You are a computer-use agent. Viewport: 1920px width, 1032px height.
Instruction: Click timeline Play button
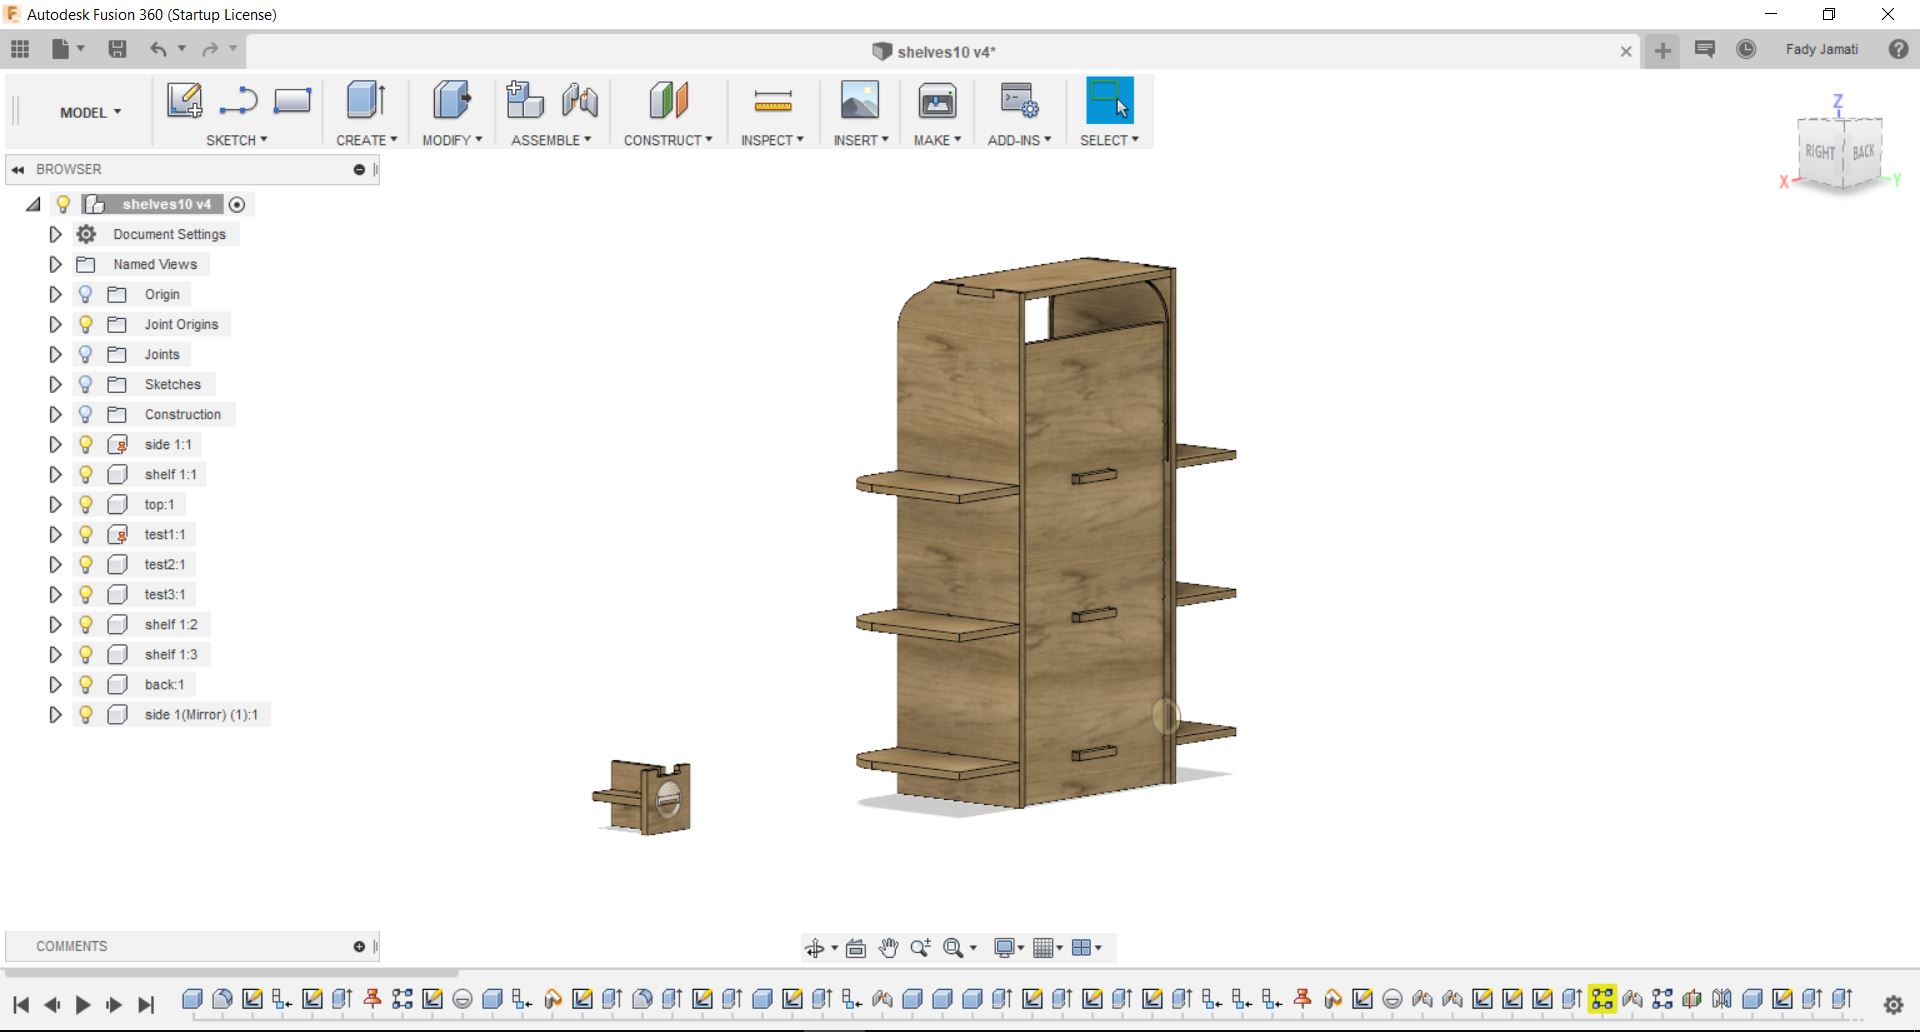83,1005
